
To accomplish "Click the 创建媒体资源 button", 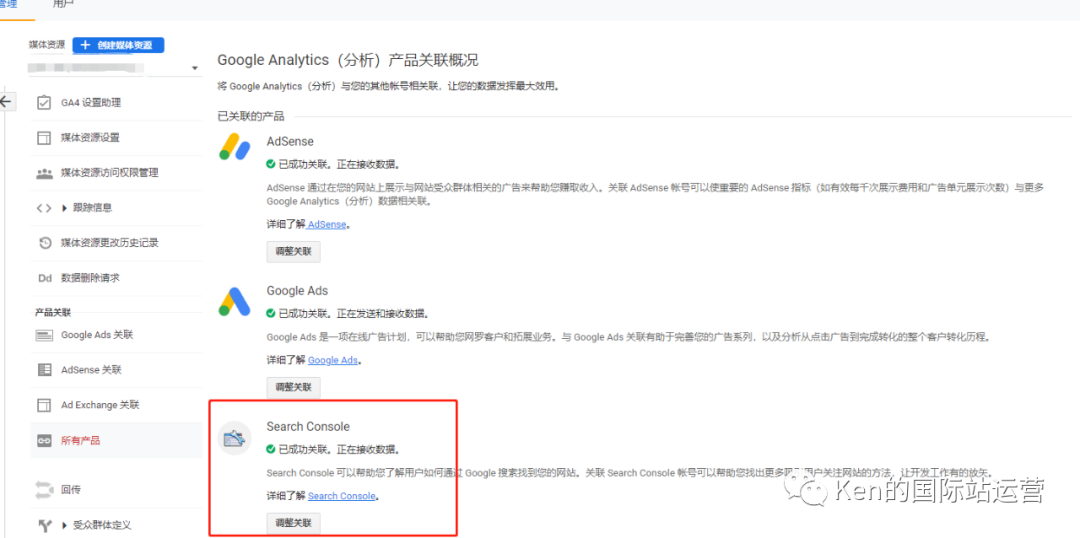I will [118, 45].
